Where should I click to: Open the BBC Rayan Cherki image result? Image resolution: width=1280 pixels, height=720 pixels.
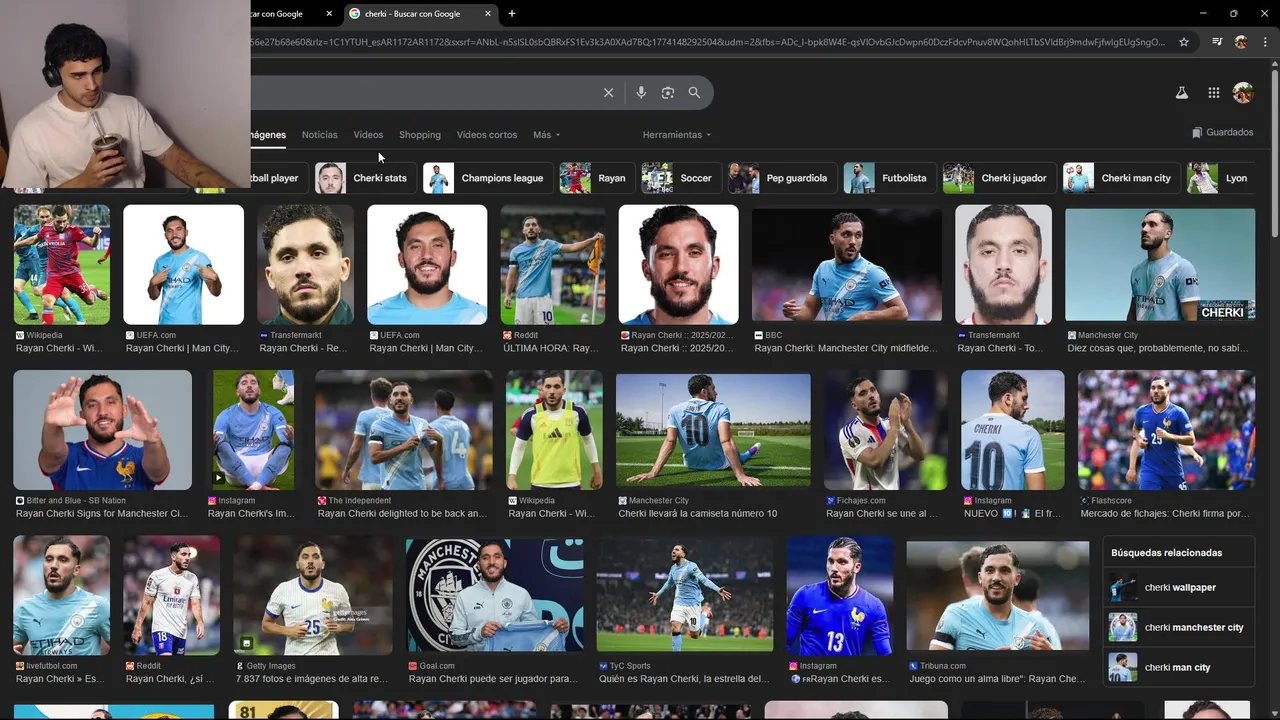pyautogui.click(x=847, y=264)
